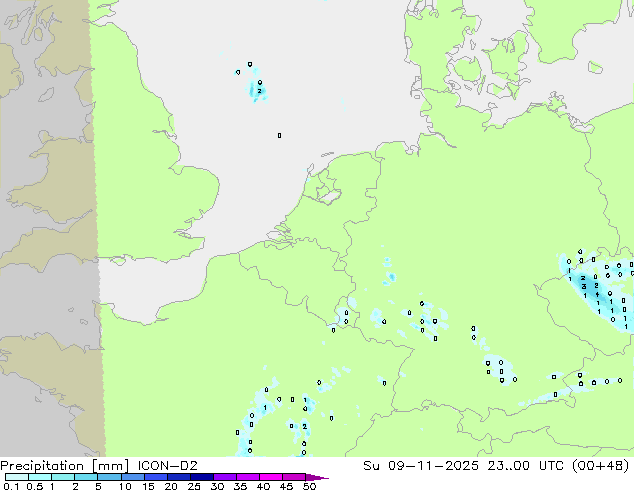Viewport: 634px width, 490px height.
Task: Click the 0.1–0.5 mm legend color box
Action: pyautogui.click(x=17, y=477)
